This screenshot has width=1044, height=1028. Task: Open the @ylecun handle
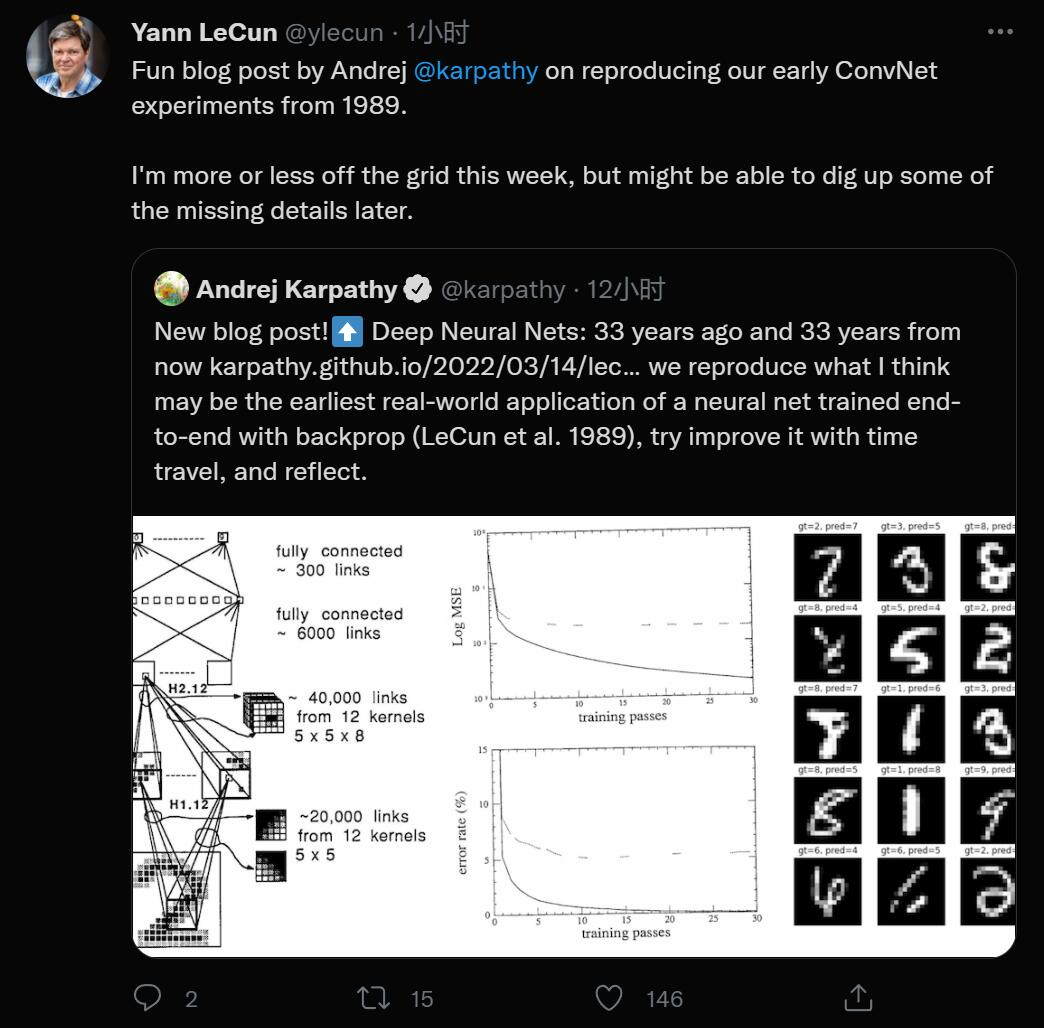tap(334, 32)
